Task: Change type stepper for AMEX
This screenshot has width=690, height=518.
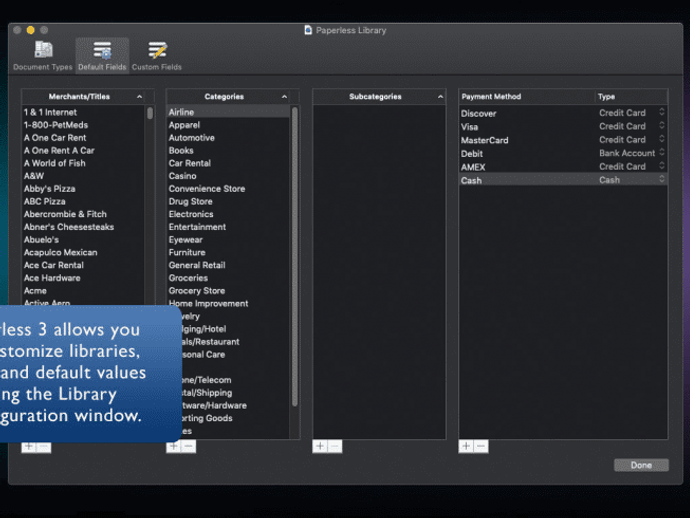Action: click(661, 166)
